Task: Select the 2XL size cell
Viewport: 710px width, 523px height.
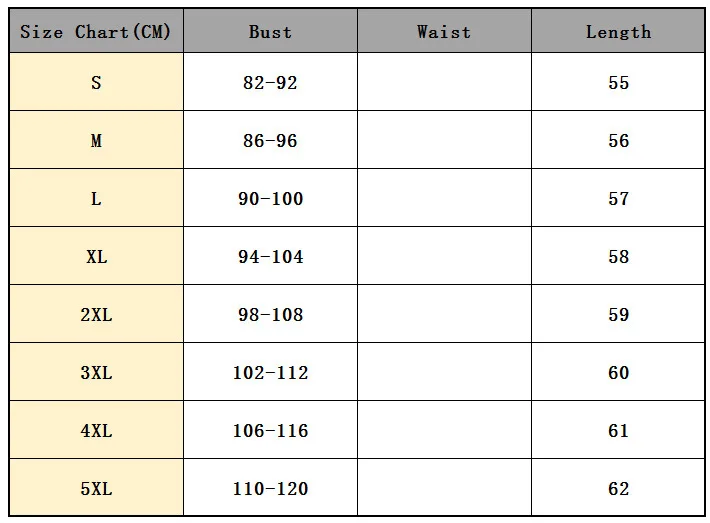Action: pyautogui.click(x=96, y=315)
